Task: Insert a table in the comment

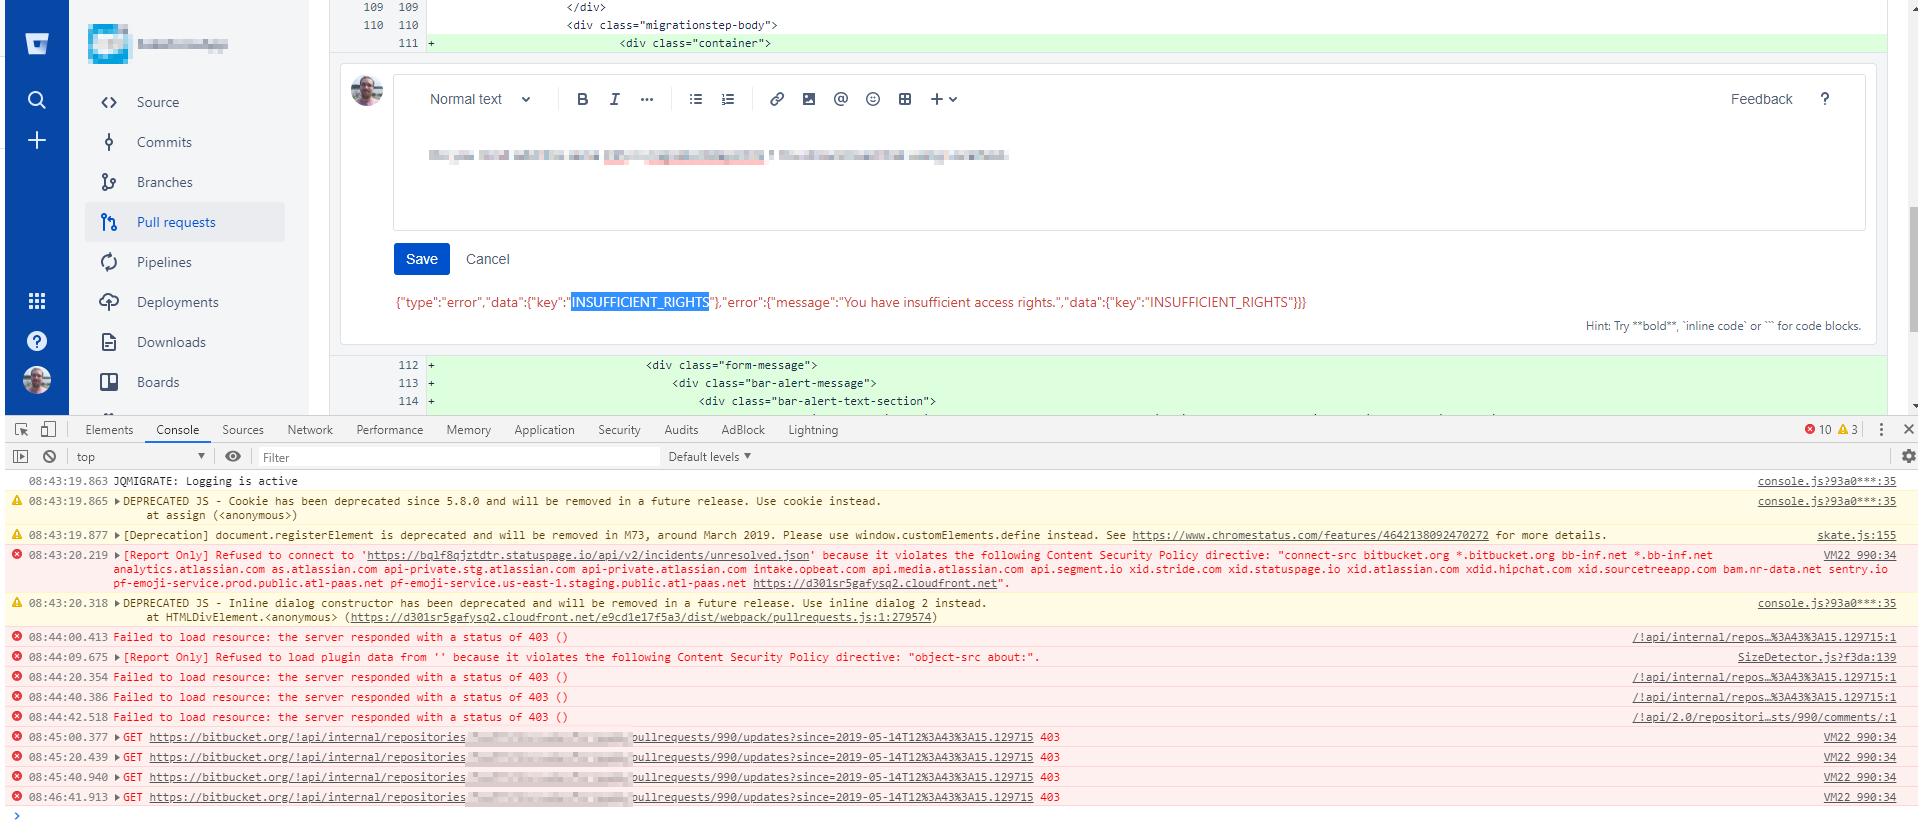Action: click(905, 99)
